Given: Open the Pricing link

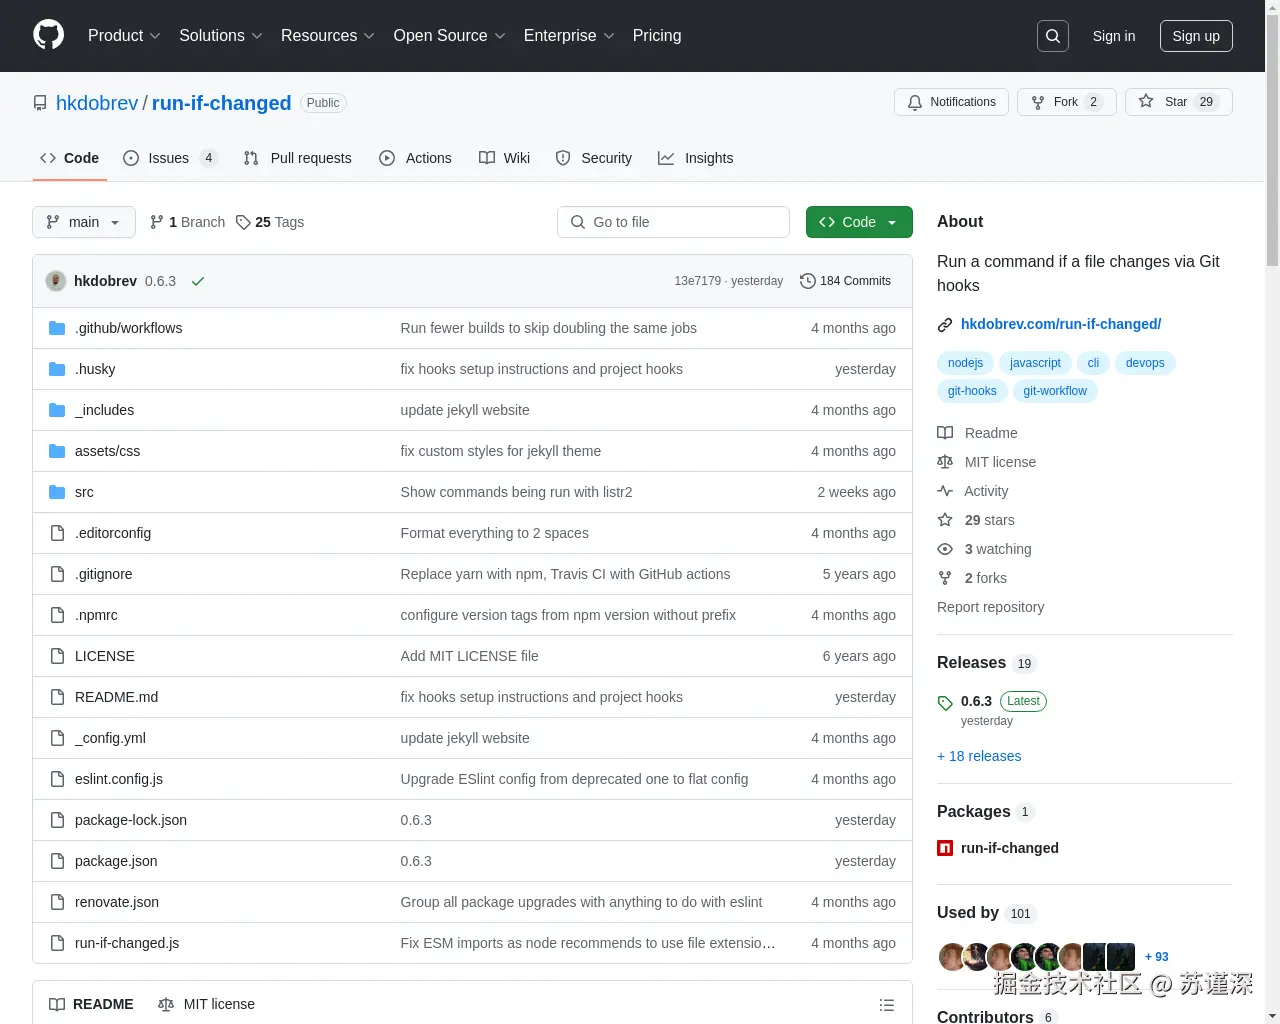Looking at the screenshot, I should click(x=657, y=36).
